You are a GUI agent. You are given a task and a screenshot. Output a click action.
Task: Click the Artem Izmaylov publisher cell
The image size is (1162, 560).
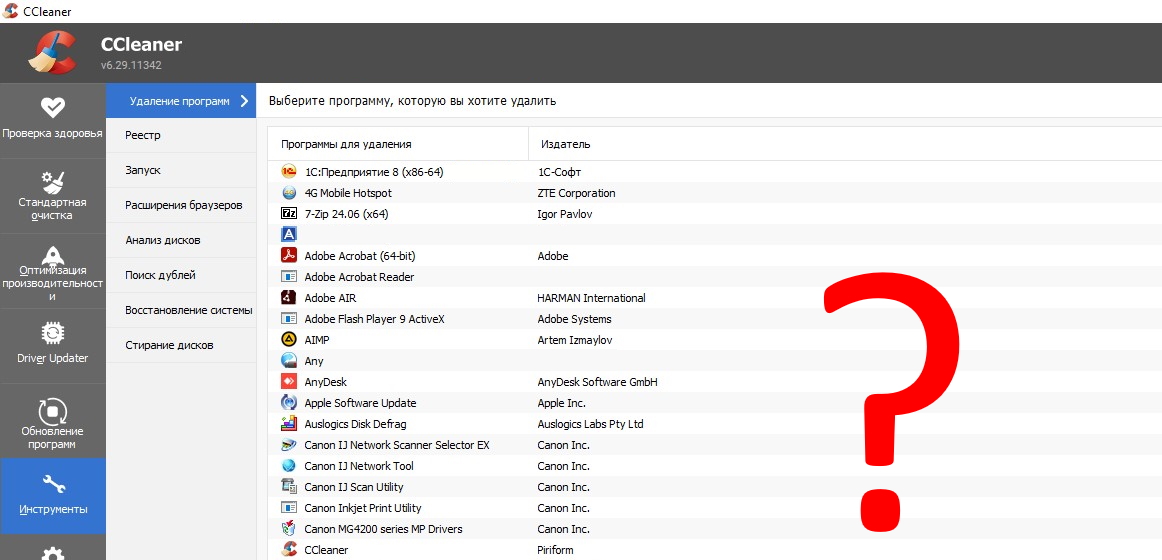tap(574, 340)
